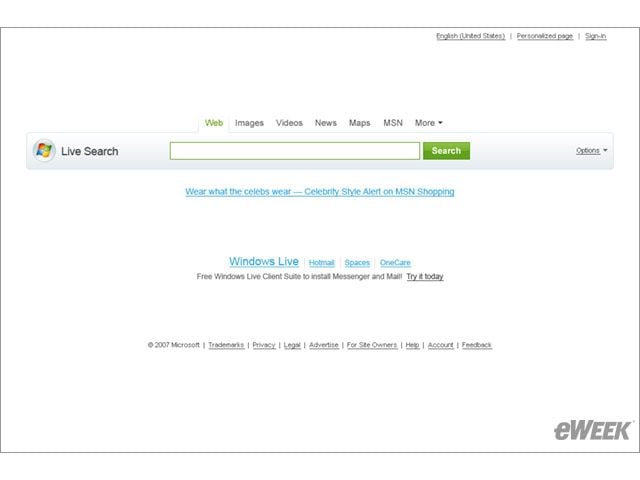Open the Maps tab
Viewport: 640px width, 480px height.
click(x=360, y=123)
